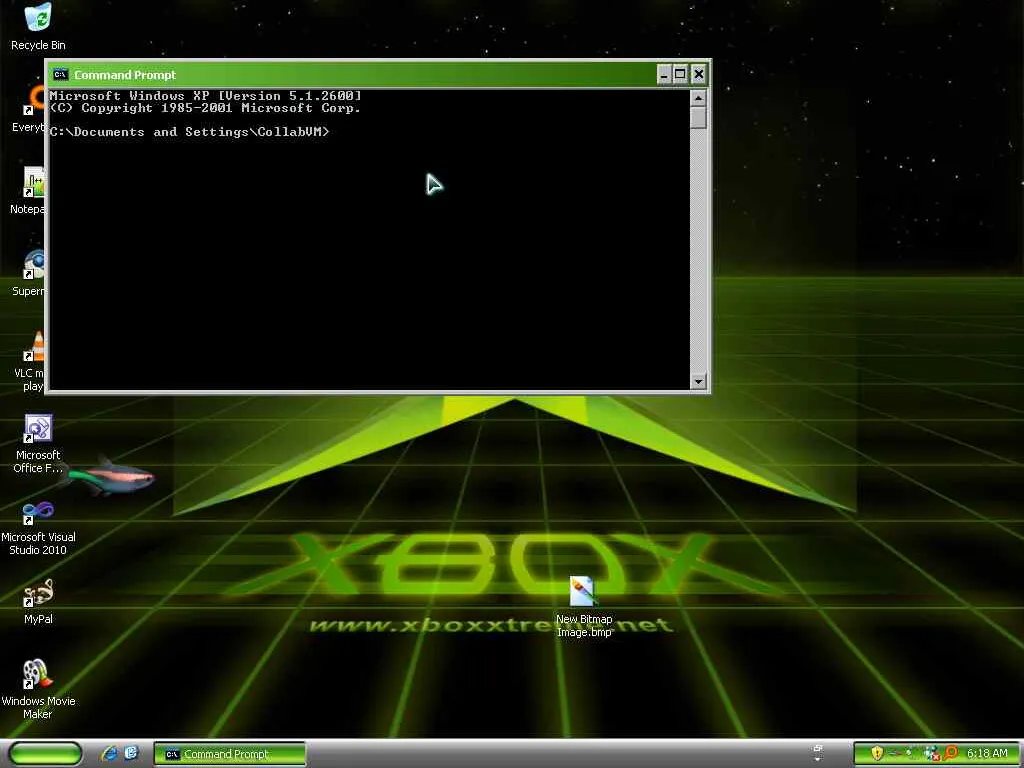
Task: Click the orange magnifier tray icon
Action: (950, 754)
